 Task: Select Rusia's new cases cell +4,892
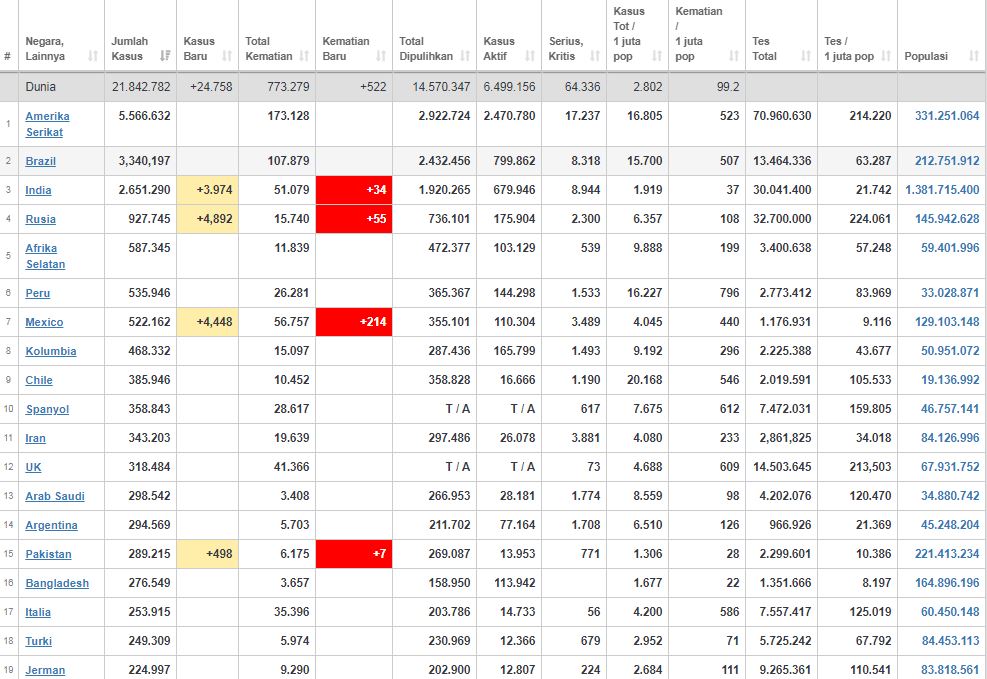(208, 219)
